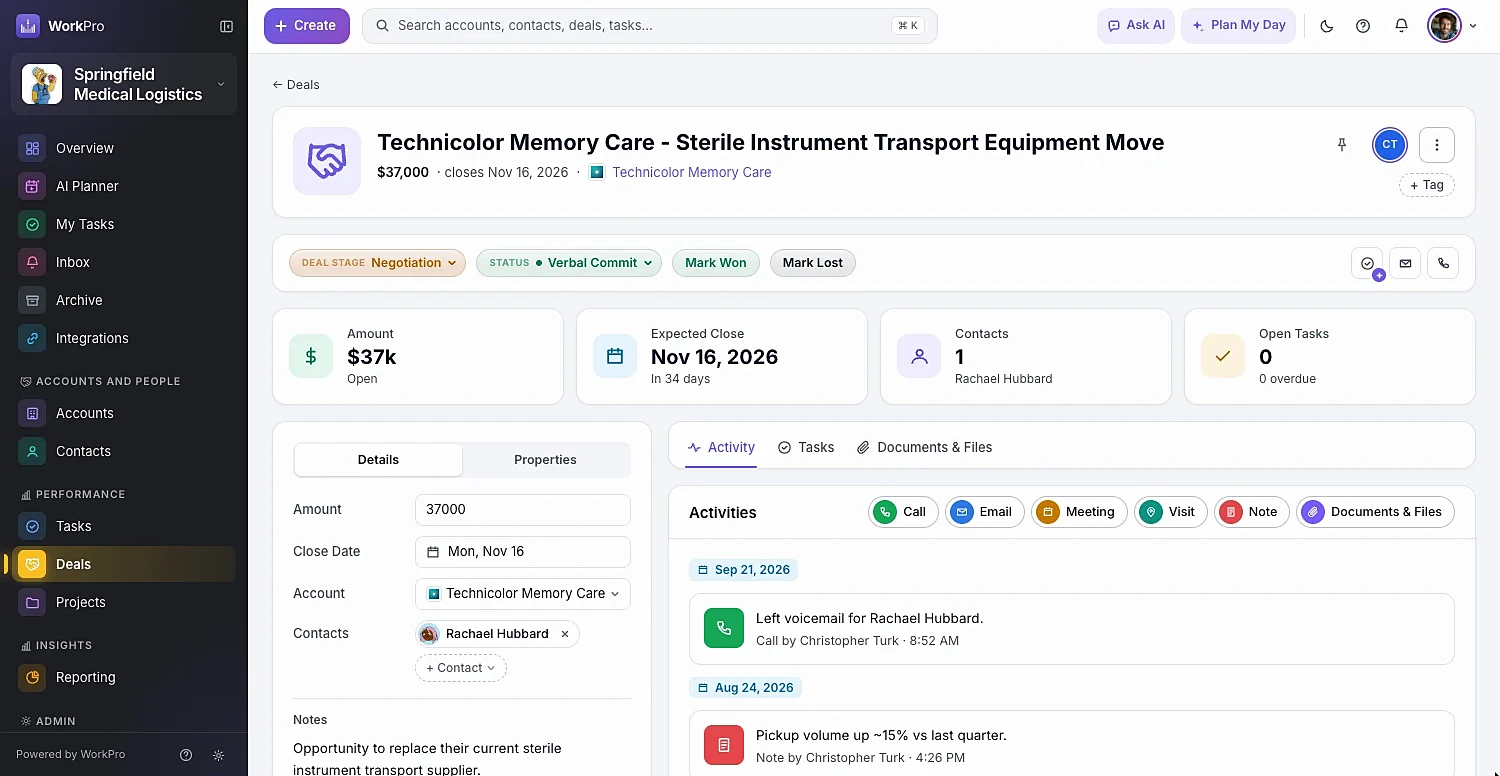Image resolution: width=1500 pixels, height=776 pixels.
Task: Toggle dark mode moon icon
Action: tap(1327, 26)
